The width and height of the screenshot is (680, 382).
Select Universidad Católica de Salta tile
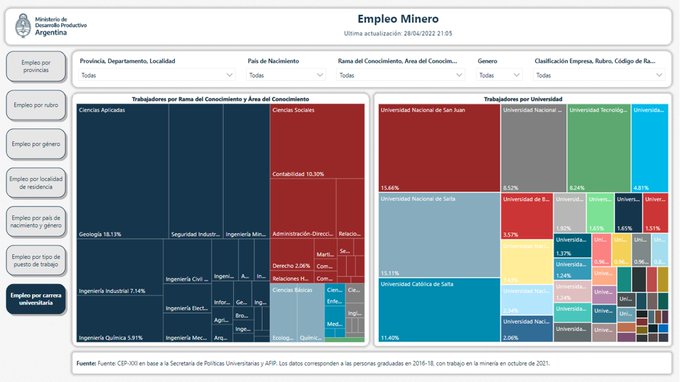coord(439,310)
